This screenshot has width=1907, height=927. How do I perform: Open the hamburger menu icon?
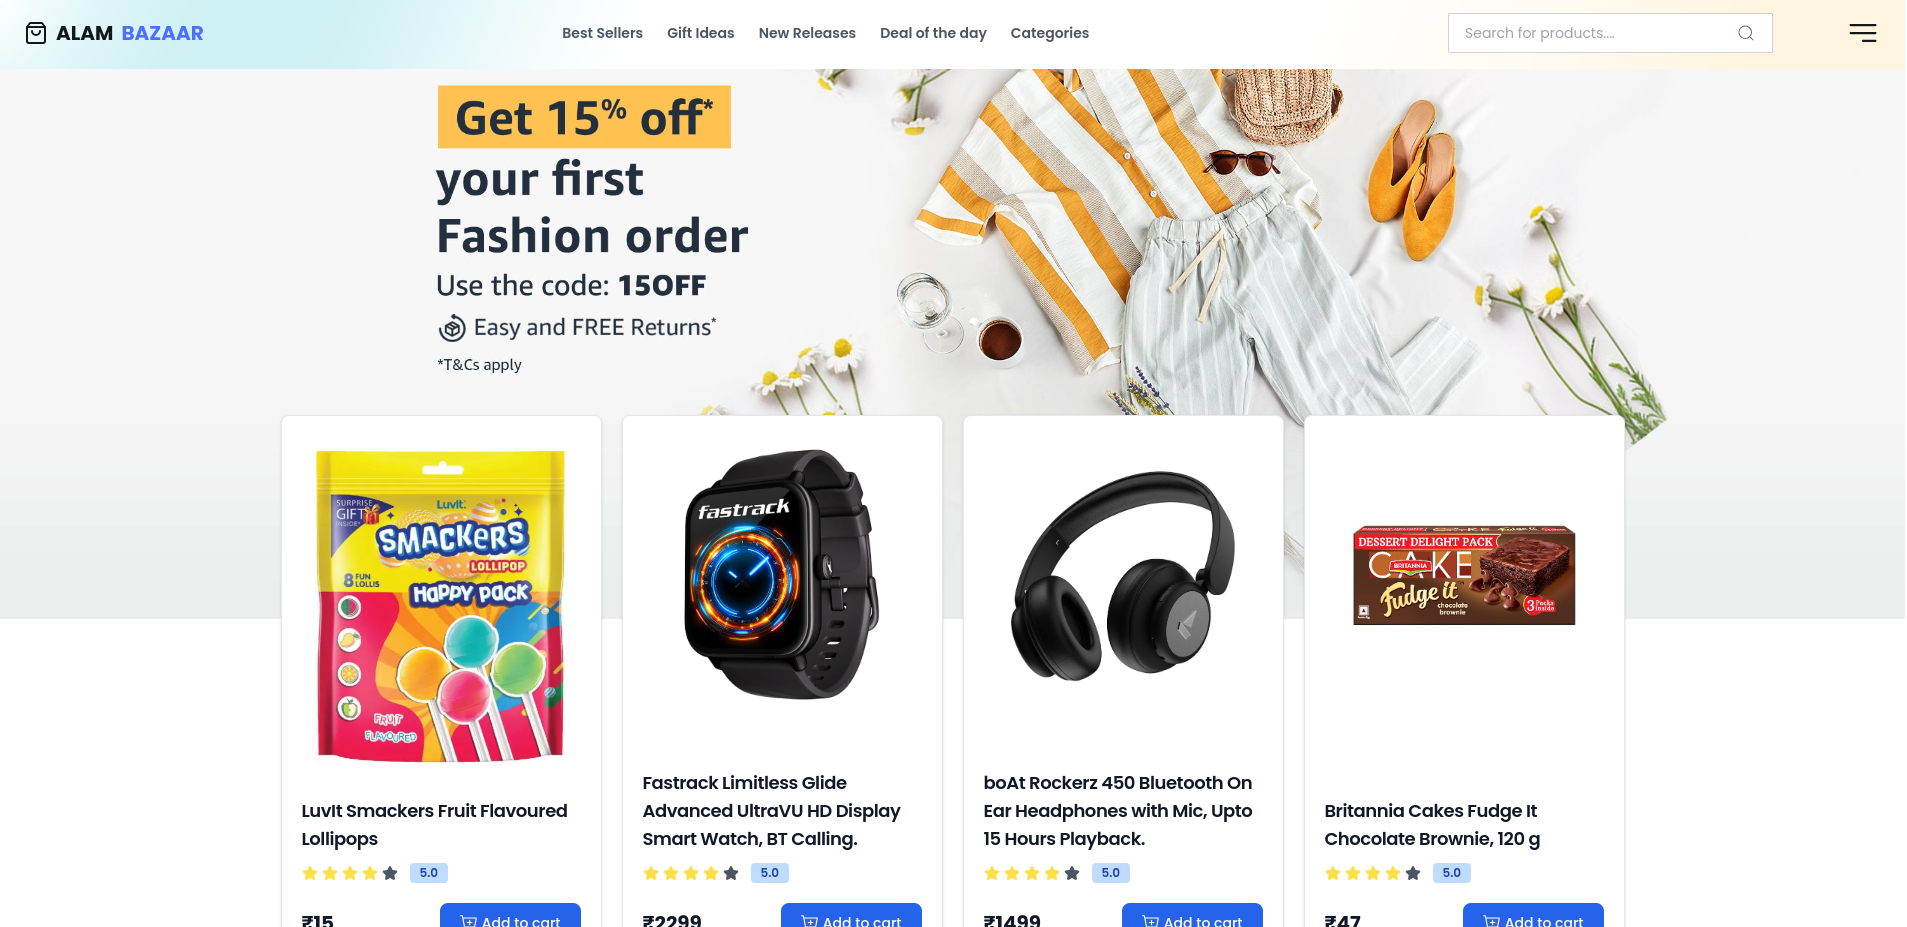click(1862, 33)
